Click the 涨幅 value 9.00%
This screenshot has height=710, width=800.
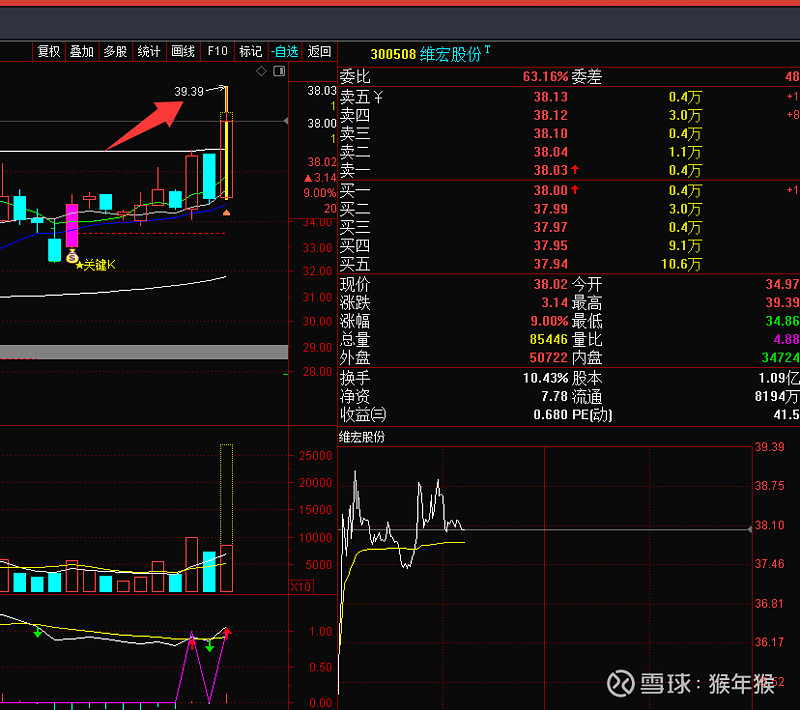[549, 321]
